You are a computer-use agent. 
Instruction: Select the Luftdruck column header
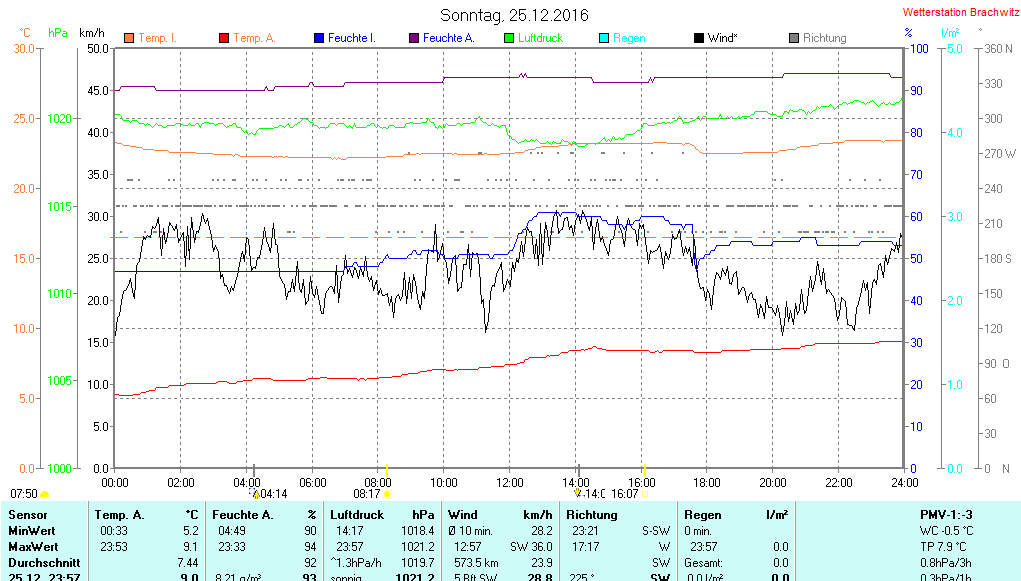click(358, 514)
